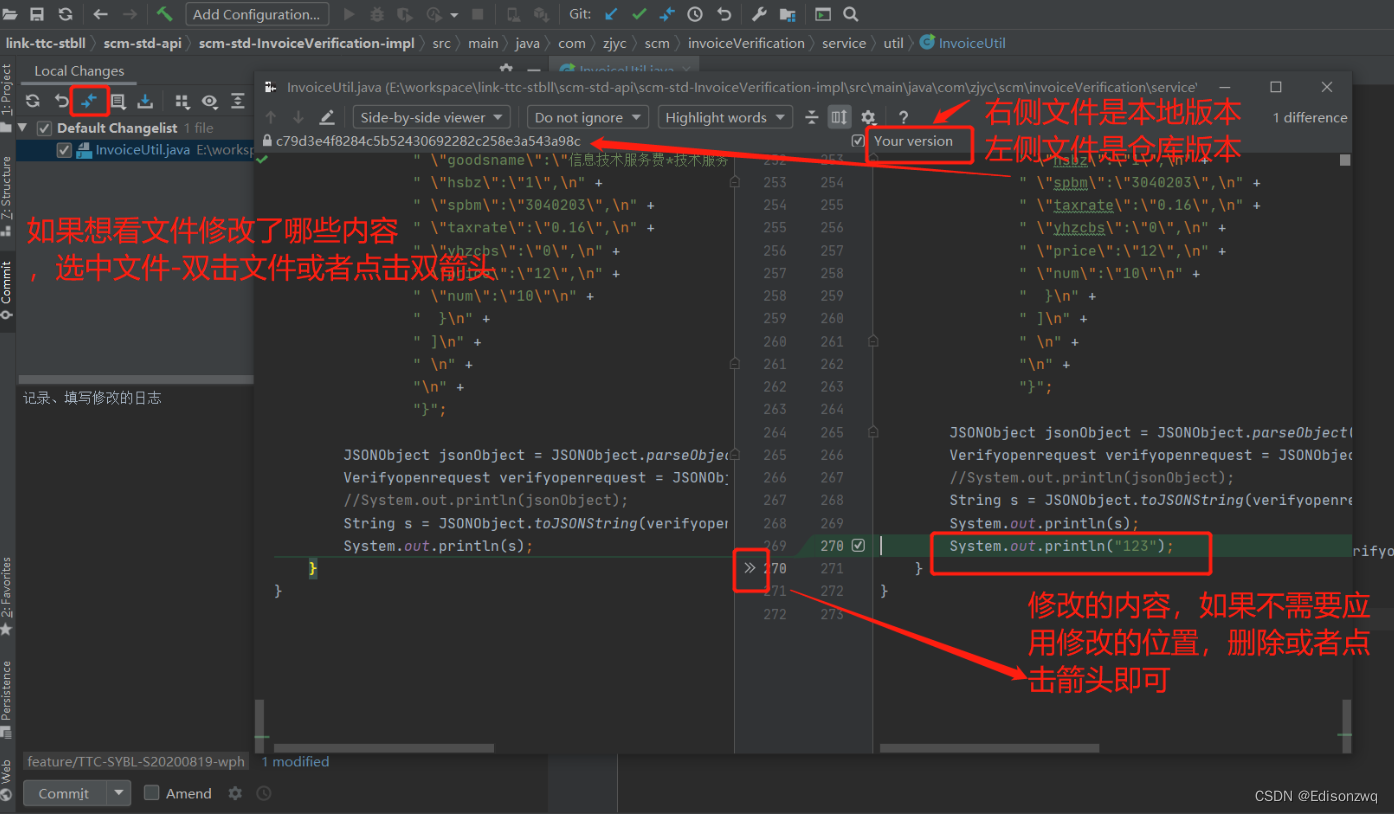This screenshot has width=1394, height=814.
Task: Open the Do not ignore dropdown
Action: click(x=587, y=117)
